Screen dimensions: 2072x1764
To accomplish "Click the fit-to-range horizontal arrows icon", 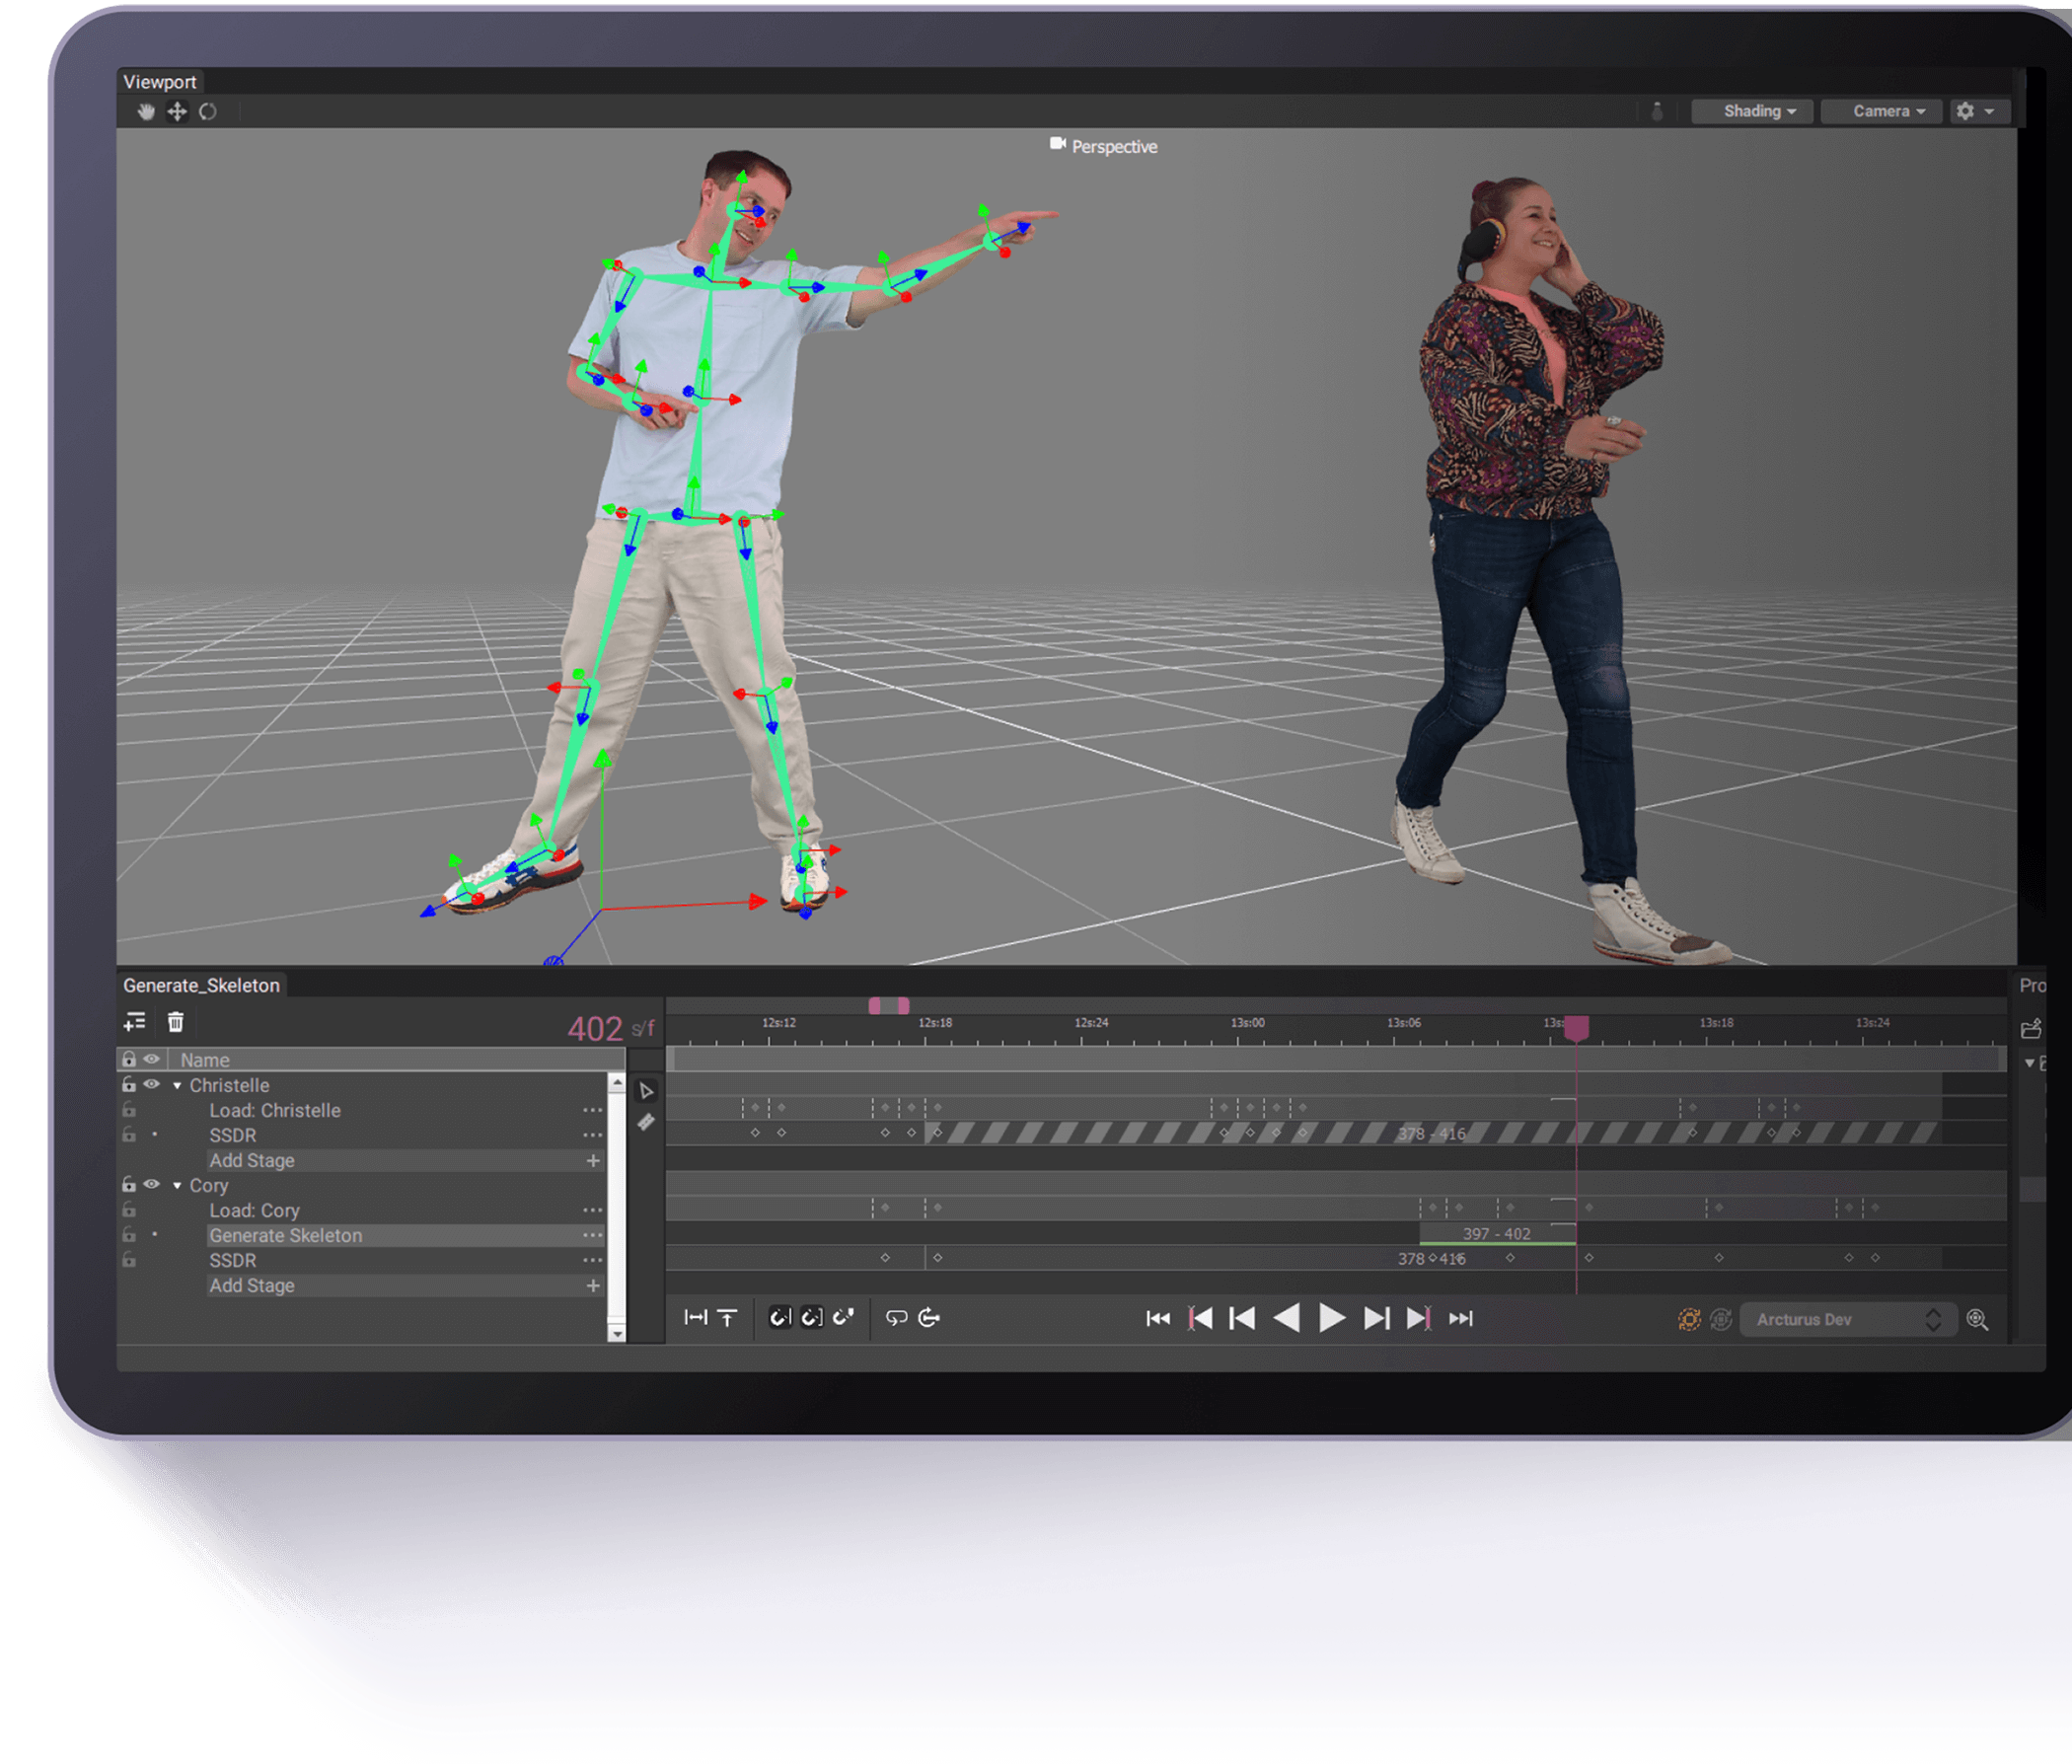I will click(x=695, y=1318).
